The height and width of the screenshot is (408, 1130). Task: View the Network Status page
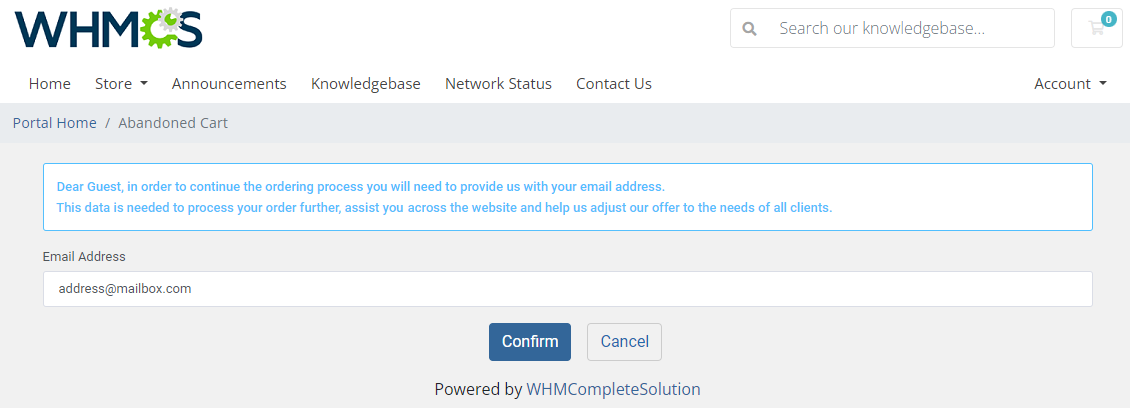click(x=498, y=84)
